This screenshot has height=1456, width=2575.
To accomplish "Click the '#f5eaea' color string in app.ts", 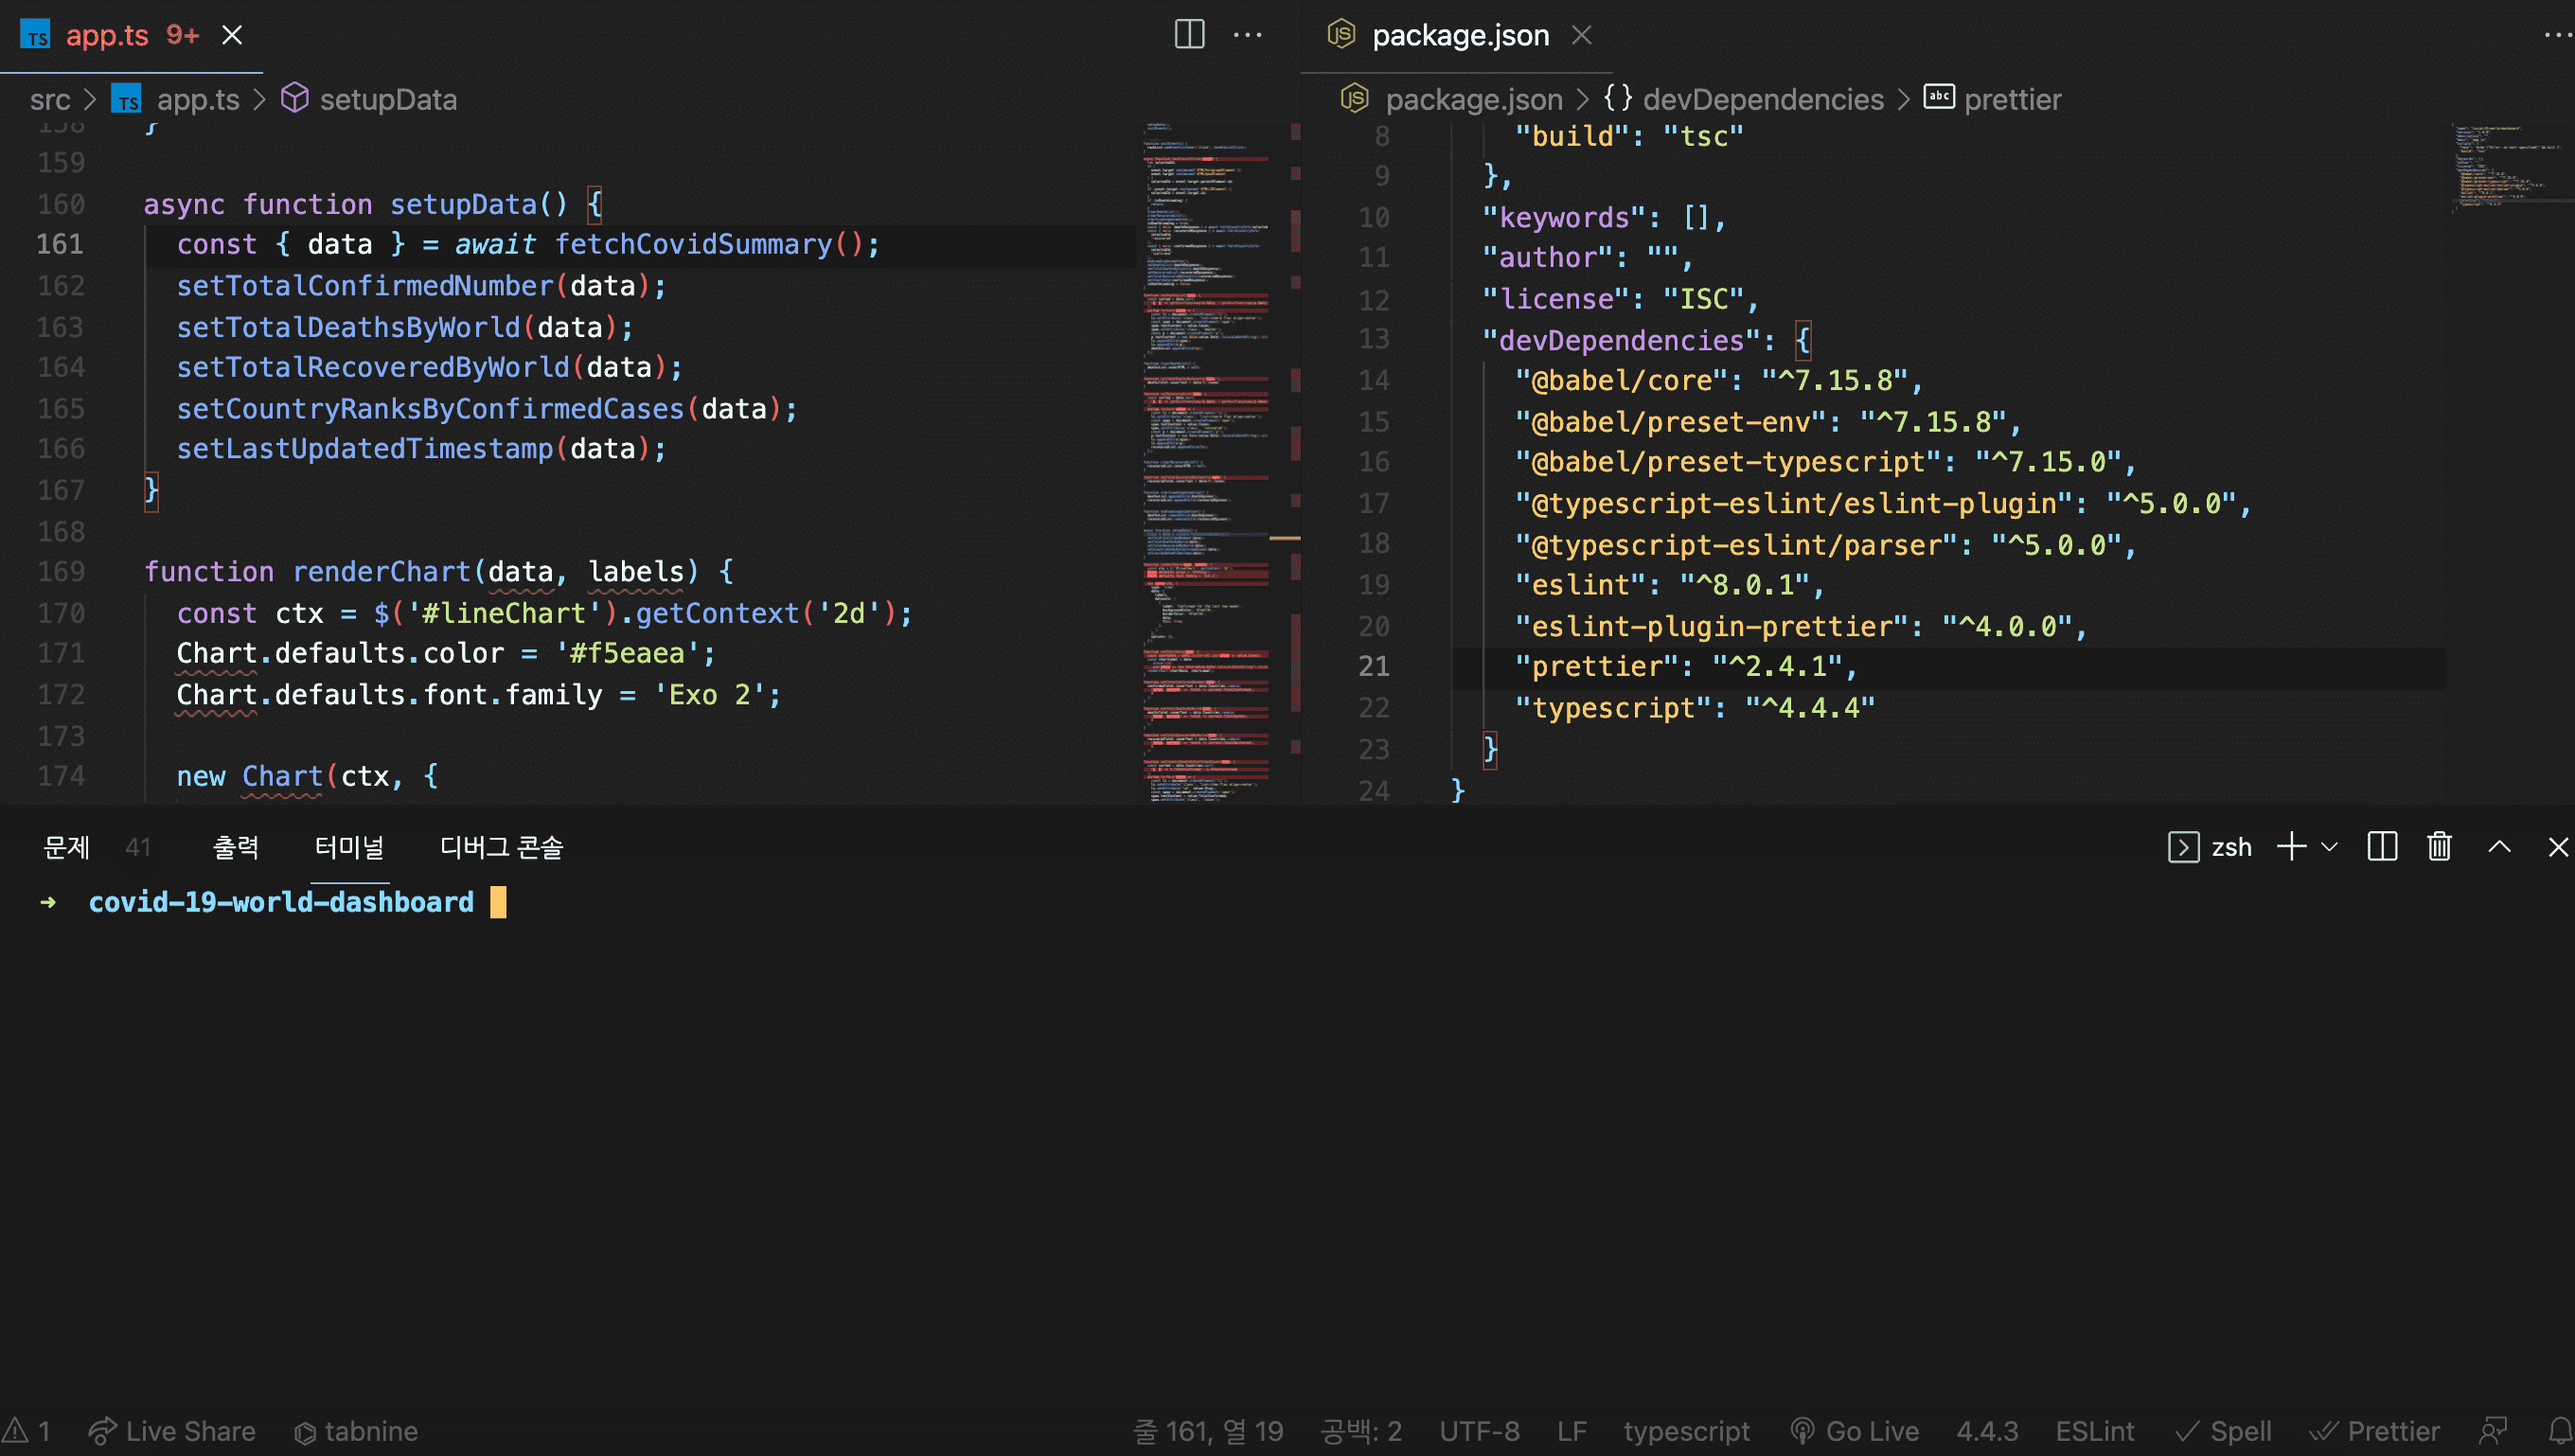I will coord(627,653).
